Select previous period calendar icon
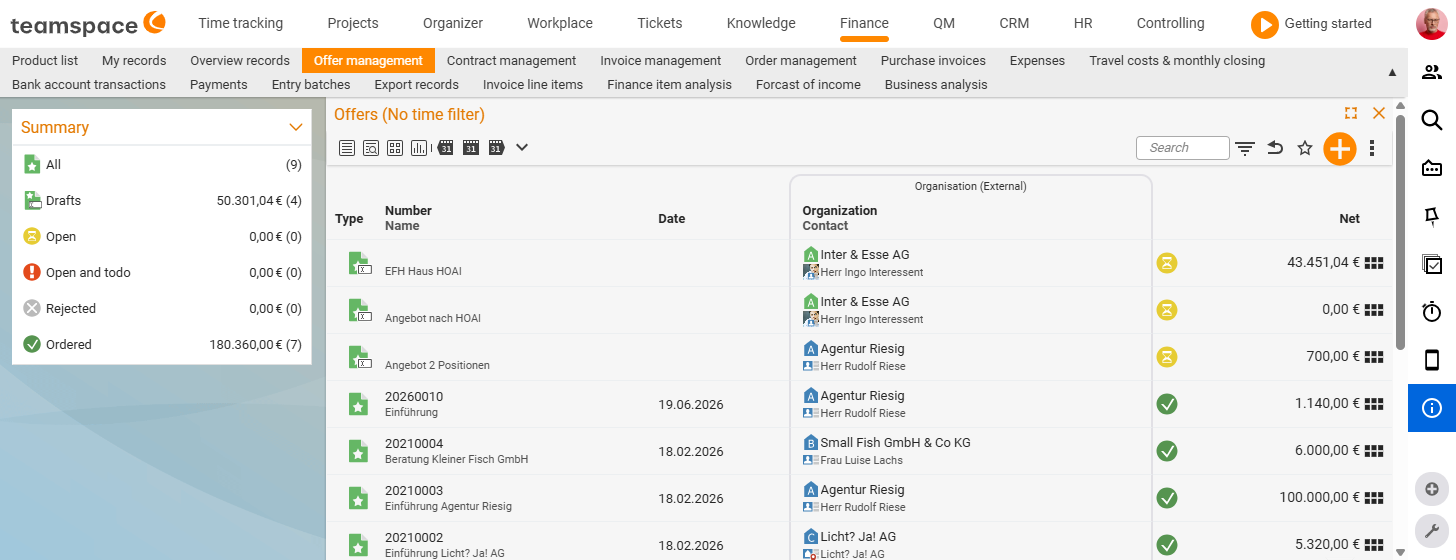Image resolution: width=1456 pixels, height=560 pixels. click(446, 148)
